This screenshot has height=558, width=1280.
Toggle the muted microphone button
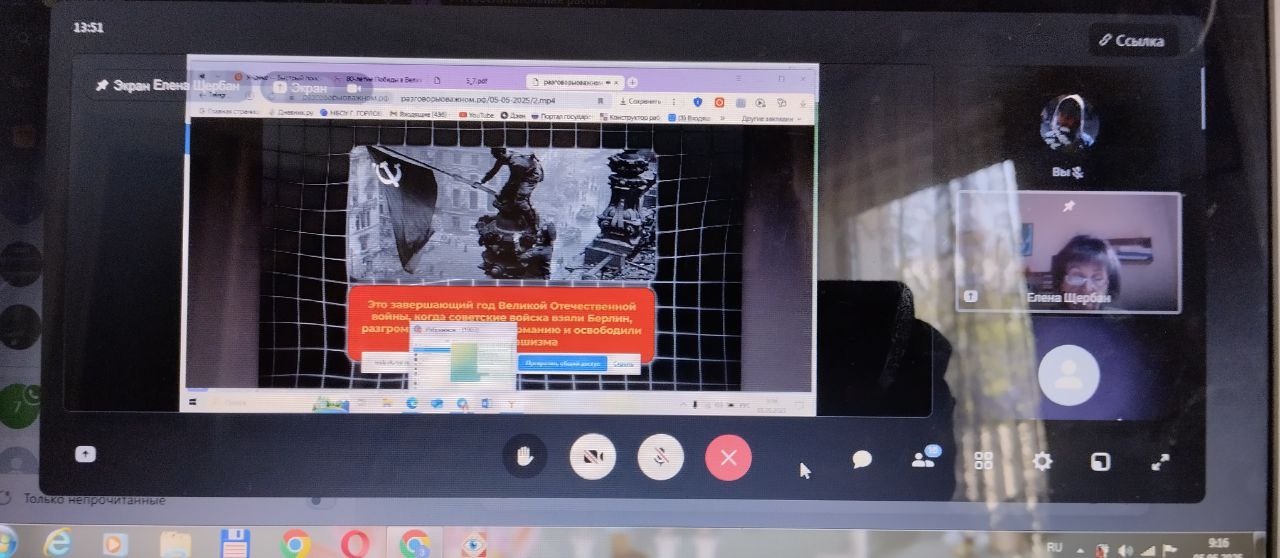pos(660,457)
